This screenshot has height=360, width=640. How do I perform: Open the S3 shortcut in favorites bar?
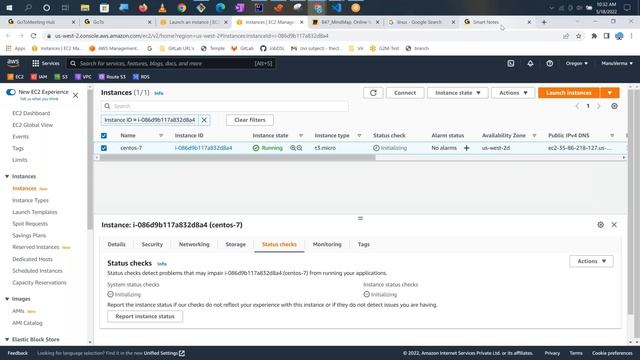pos(61,77)
